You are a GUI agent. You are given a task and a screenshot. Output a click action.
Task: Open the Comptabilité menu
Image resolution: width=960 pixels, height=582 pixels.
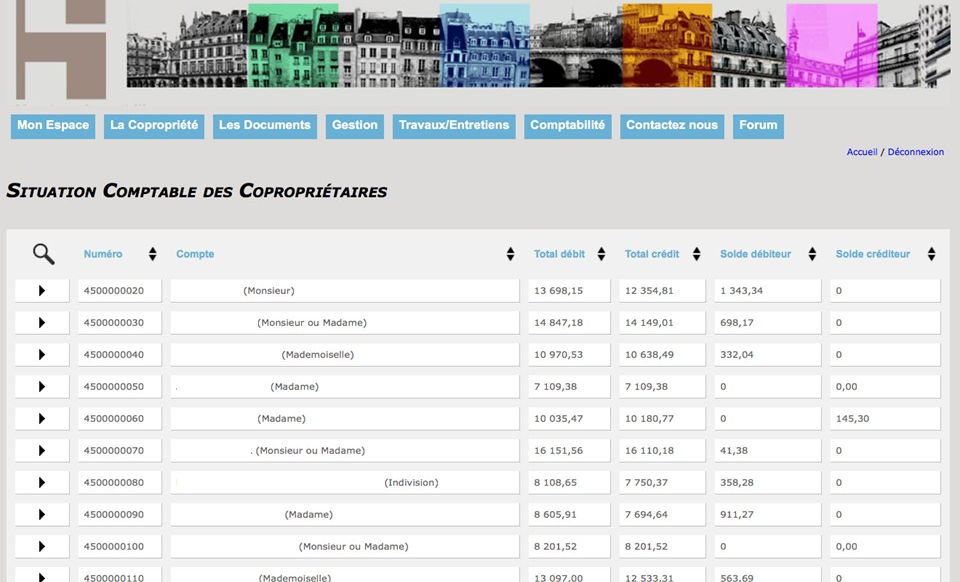click(x=568, y=126)
